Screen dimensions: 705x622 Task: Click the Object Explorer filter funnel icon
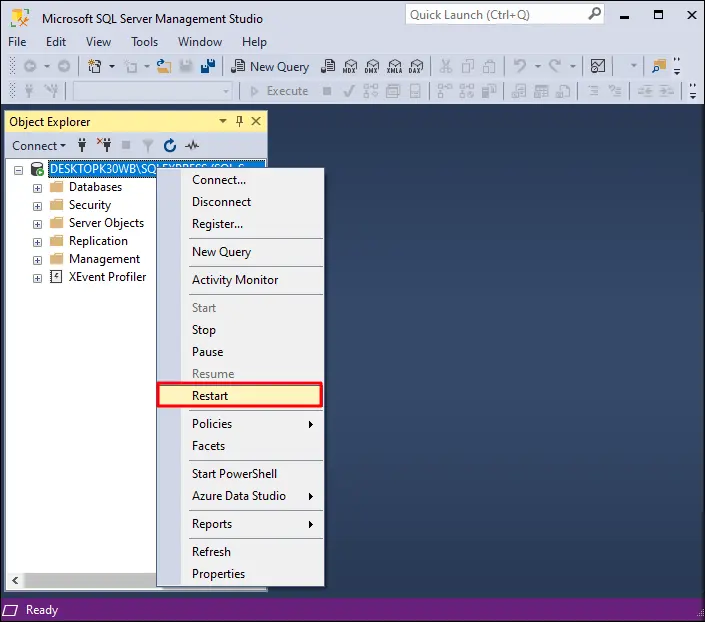click(x=147, y=145)
